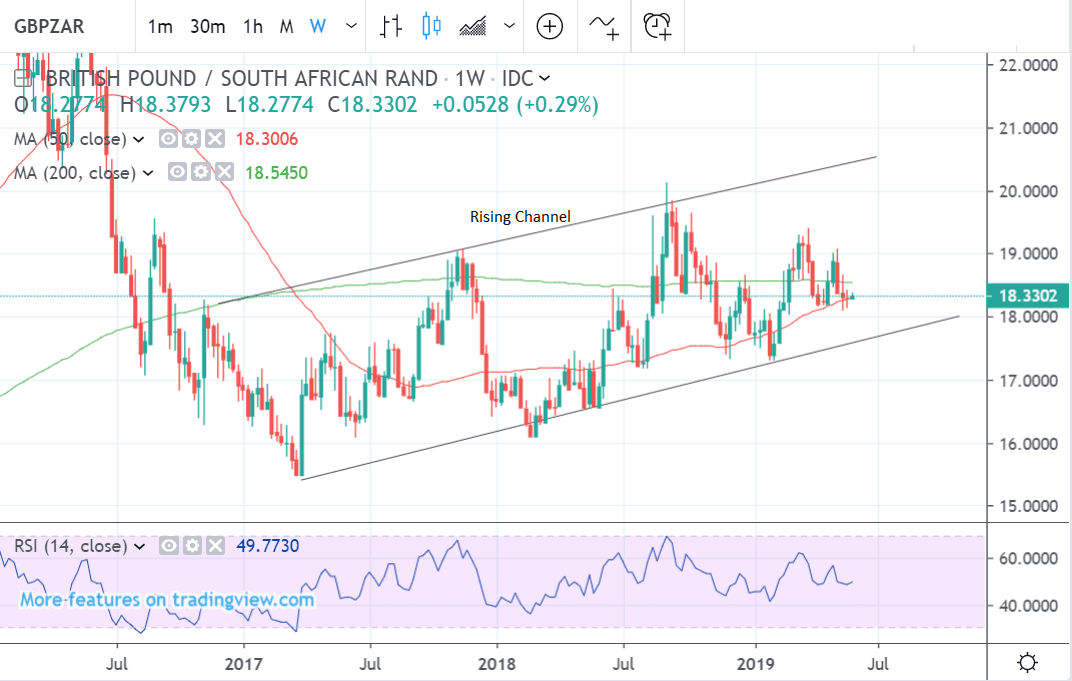This screenshot has height=681, width=1072.
Task: Open chart settings gear at bottom right
Action: 1025,662
